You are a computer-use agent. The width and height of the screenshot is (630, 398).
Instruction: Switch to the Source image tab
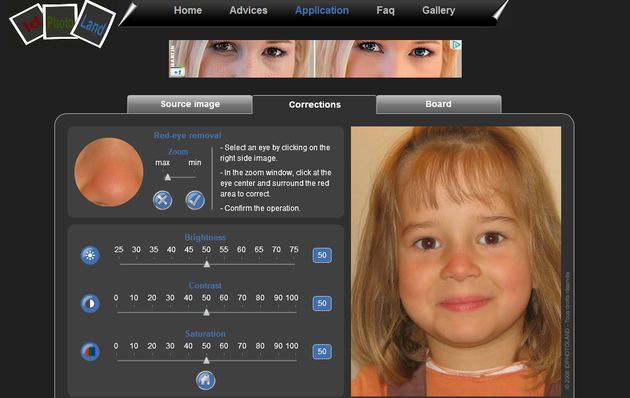pos(190,104)
